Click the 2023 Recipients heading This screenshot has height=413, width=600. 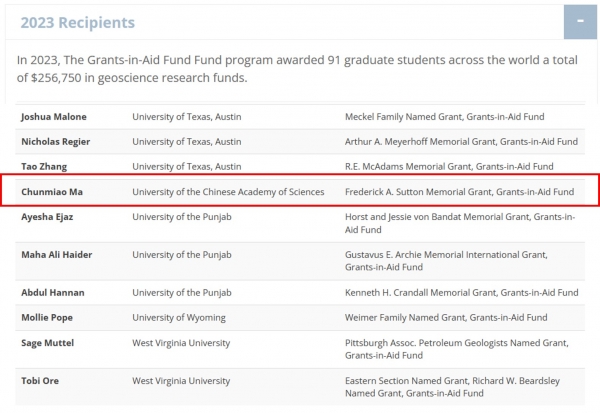[x=78, y=23]
